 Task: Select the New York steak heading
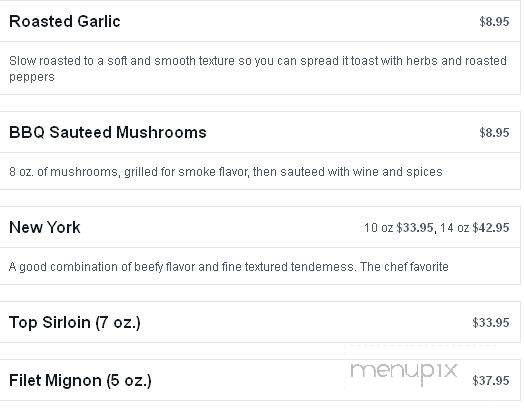coord(44,228)
